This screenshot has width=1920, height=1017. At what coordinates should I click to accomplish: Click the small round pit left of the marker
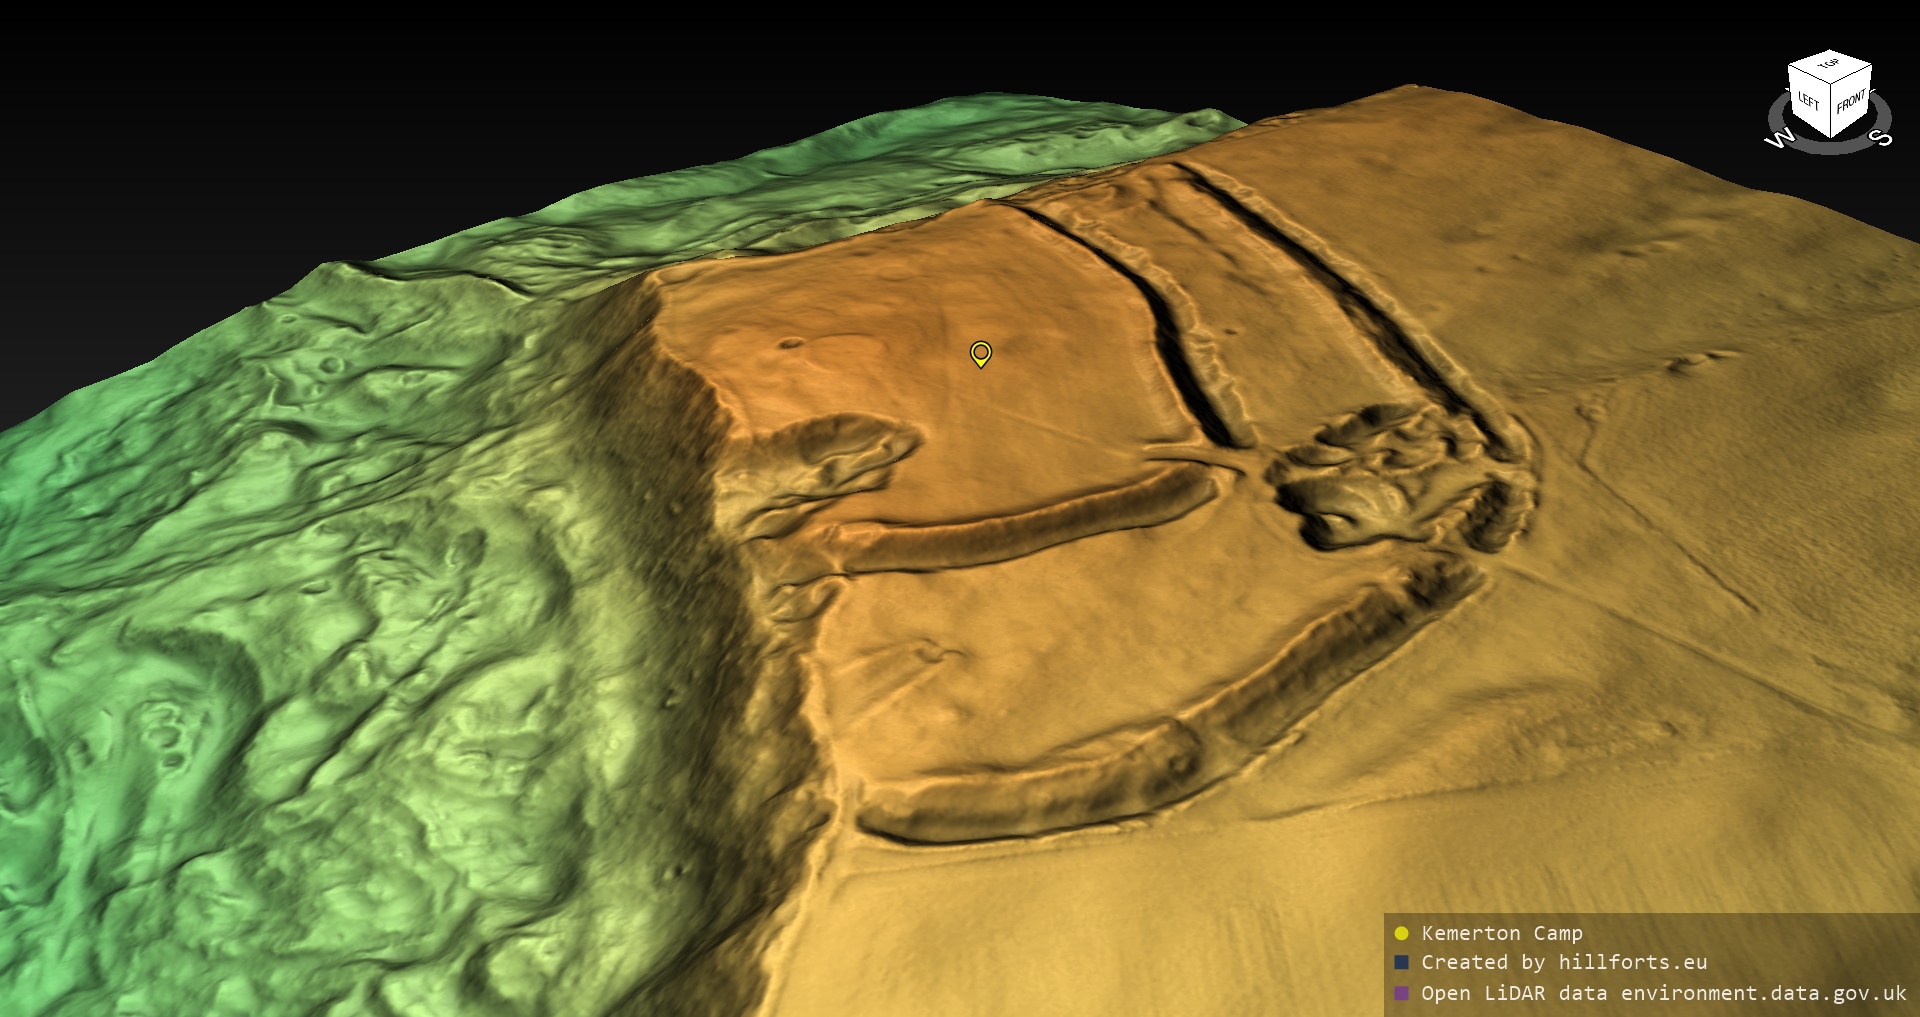[791, 344]
